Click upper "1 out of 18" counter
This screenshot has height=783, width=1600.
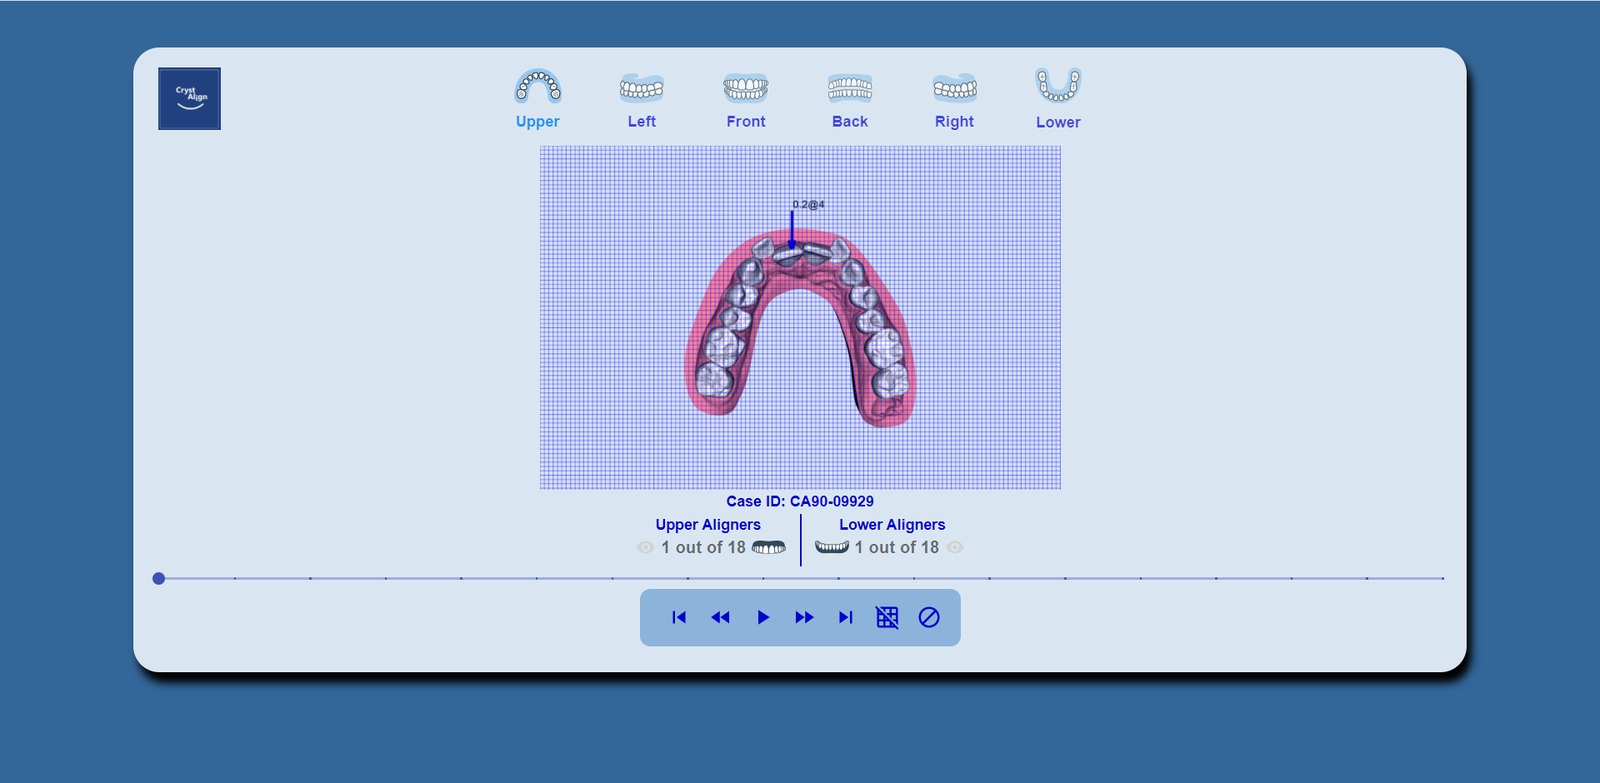(703, 547)
